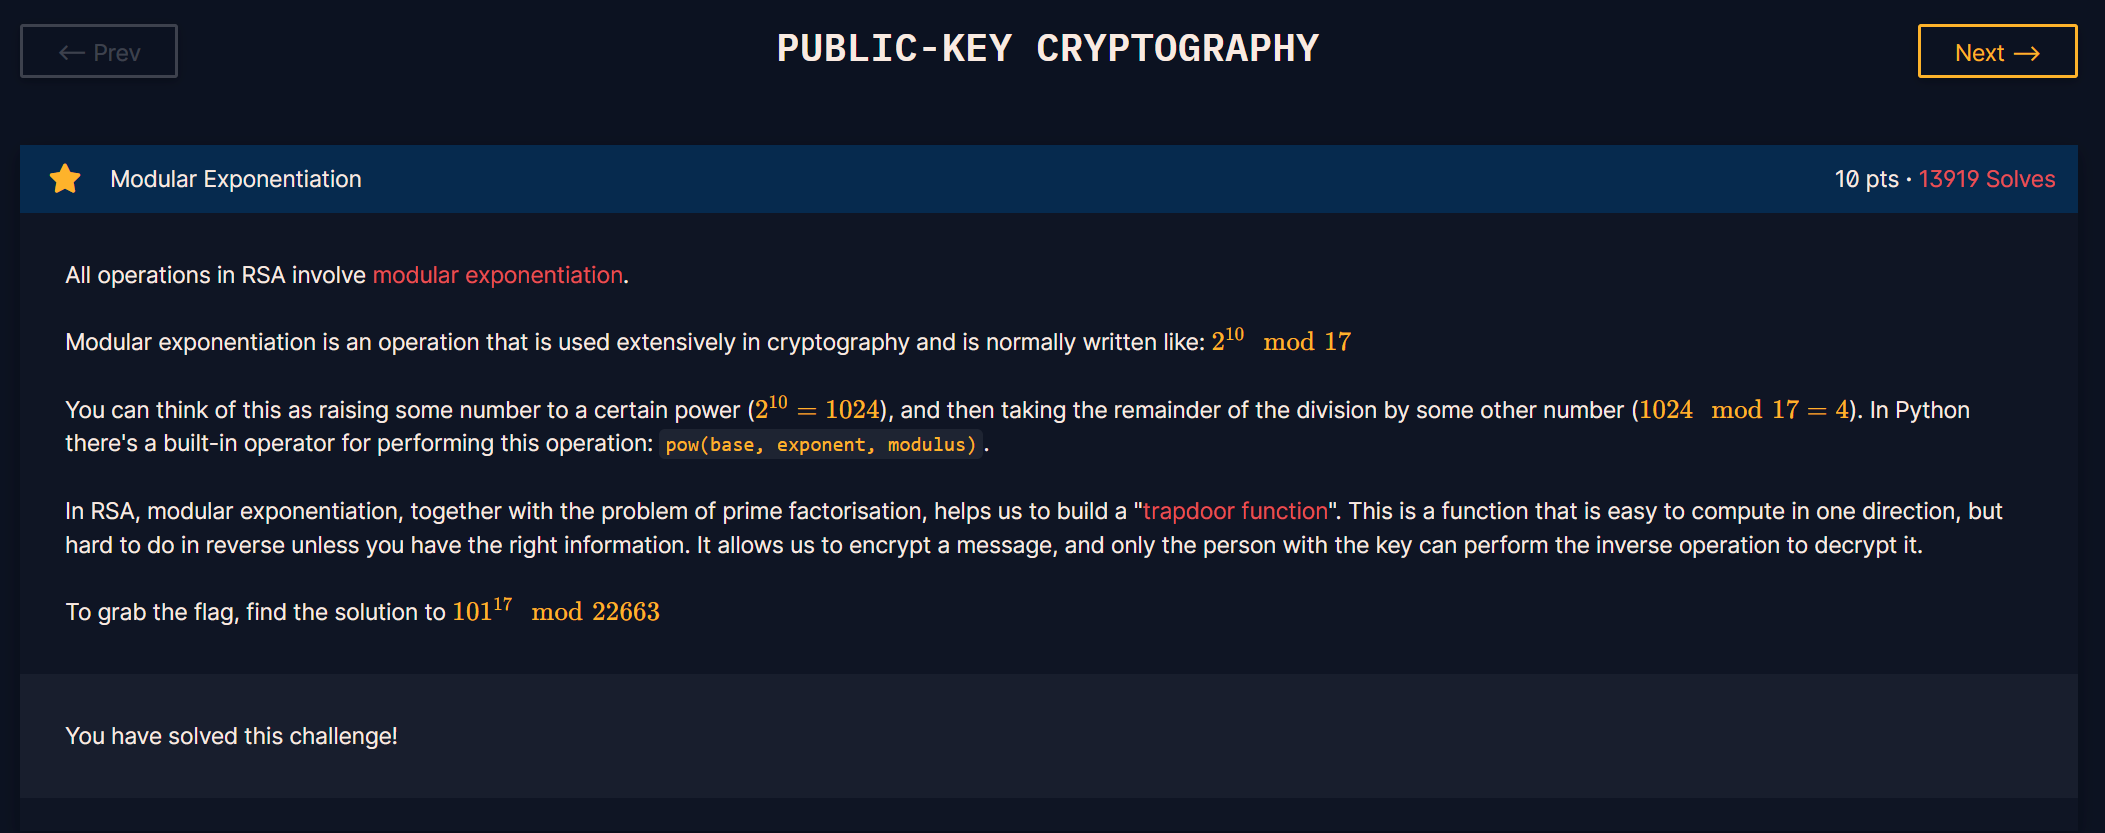The width and height of the screenshot is (2105, 833).
Task: Open the modular exponentiation link
Action: point(498,275)
